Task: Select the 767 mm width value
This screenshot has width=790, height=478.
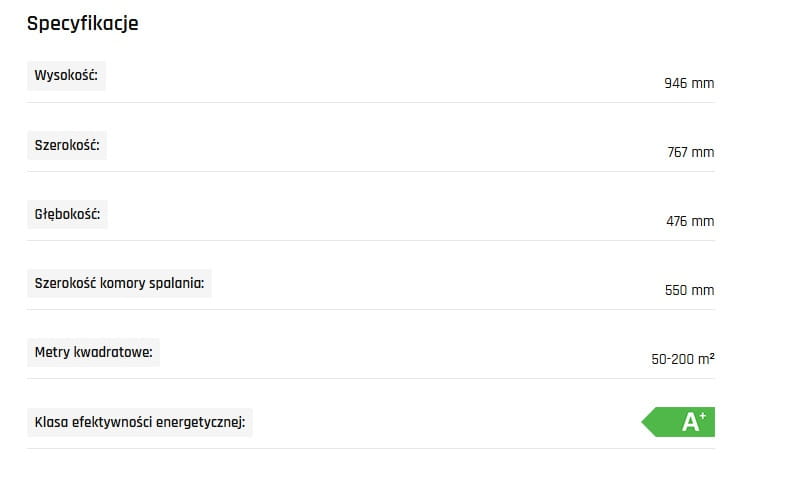Action: point(690,152)
